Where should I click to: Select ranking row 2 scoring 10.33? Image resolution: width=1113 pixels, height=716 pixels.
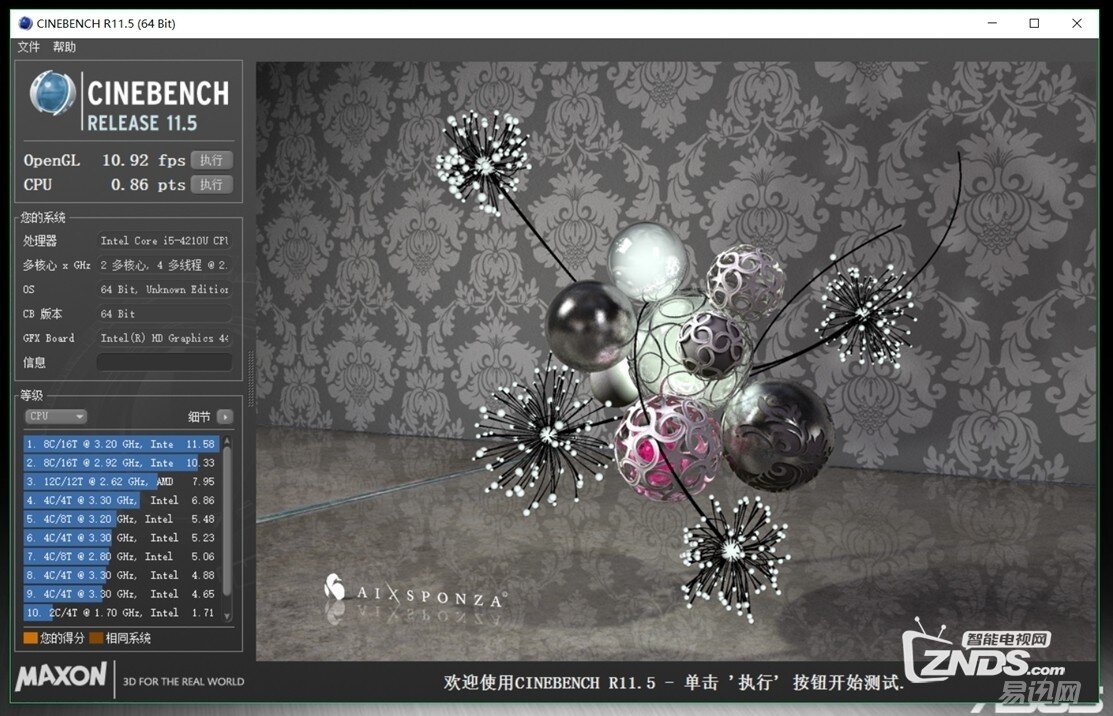pos(121,463)
